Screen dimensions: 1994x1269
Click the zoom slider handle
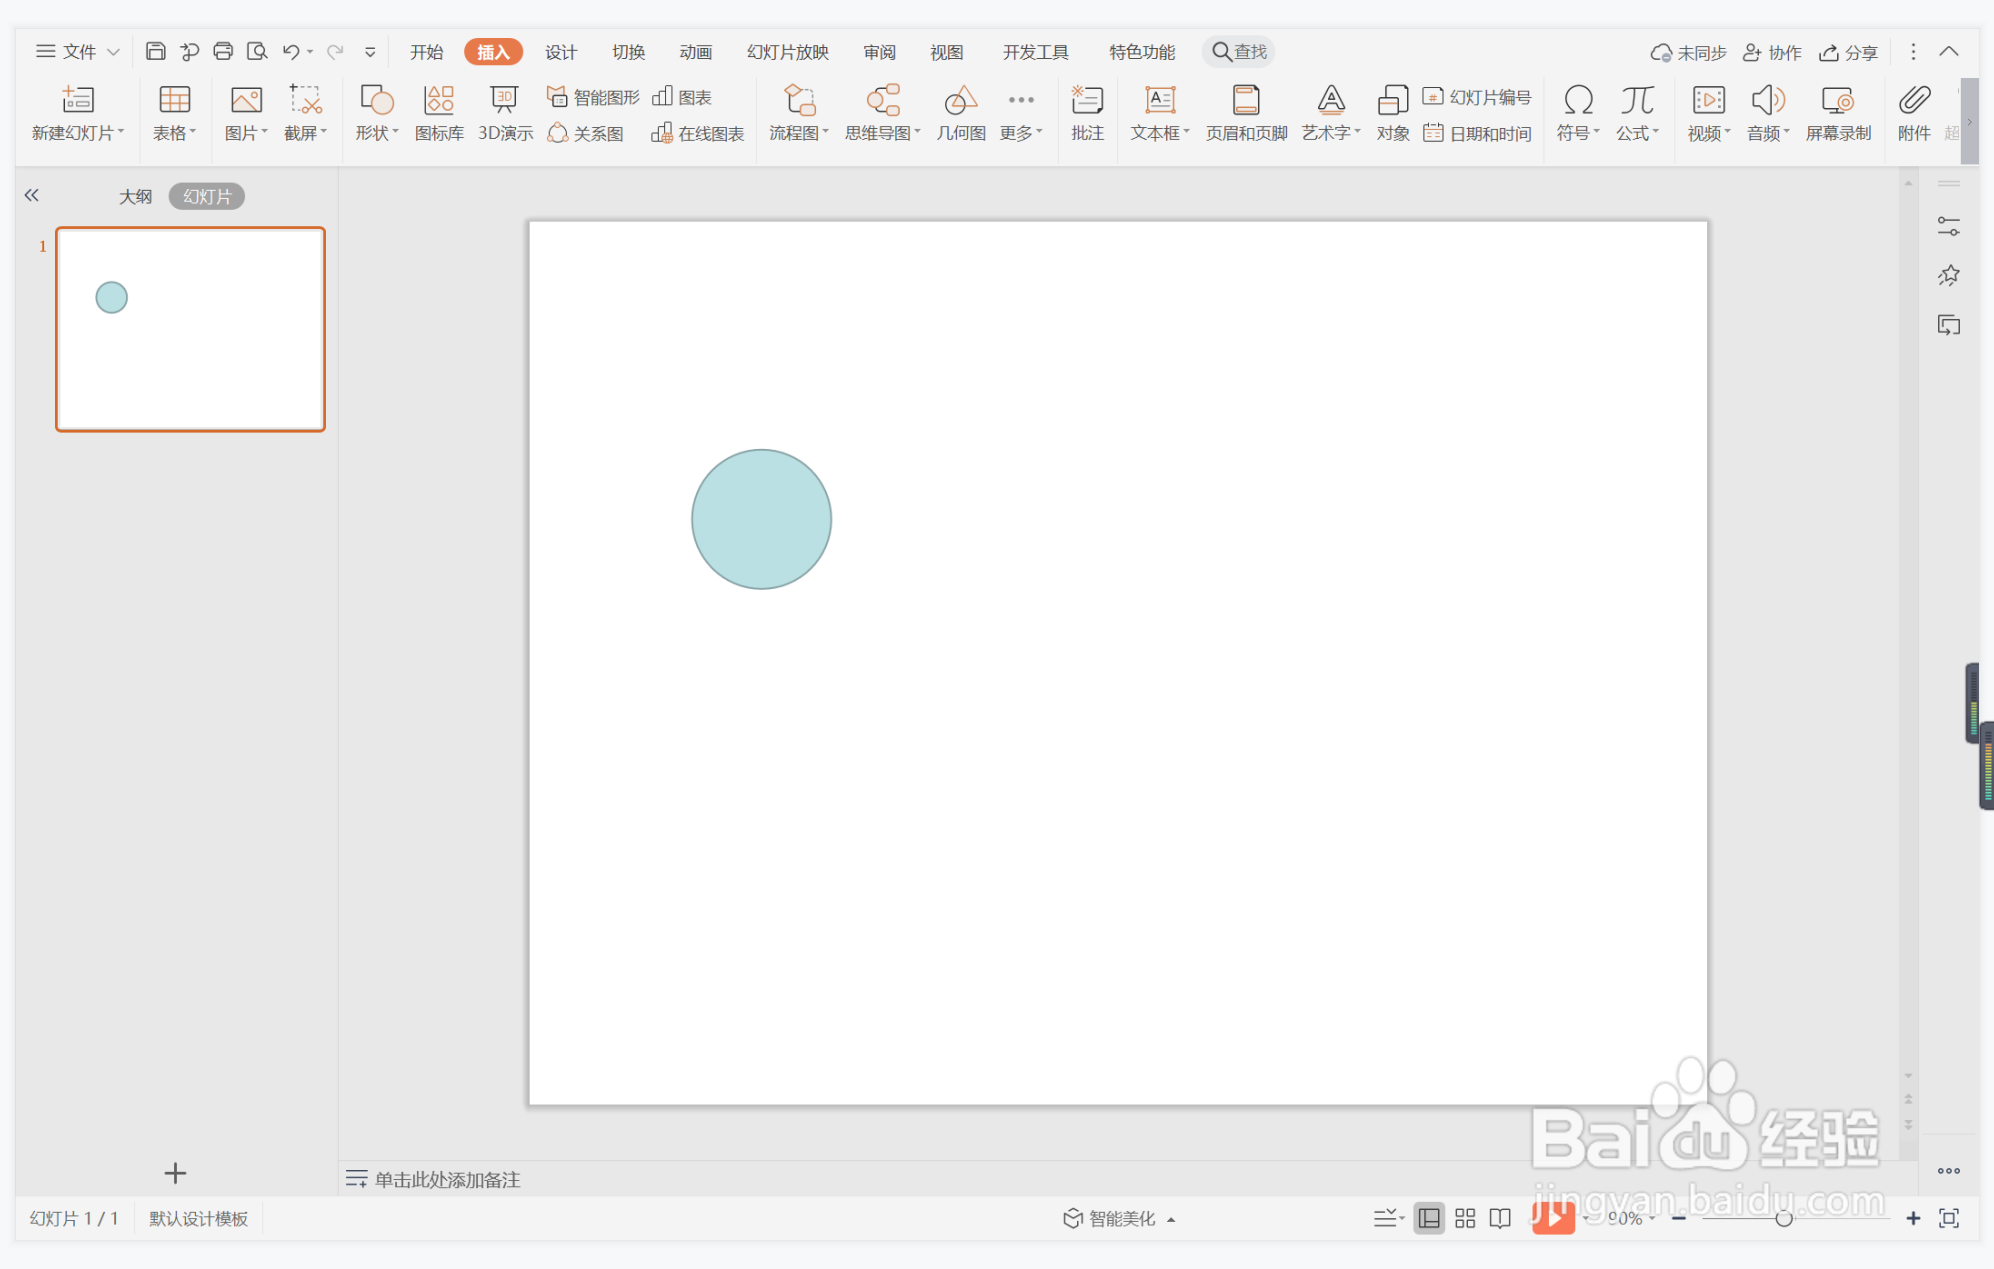click(x=1783, y=1218)
